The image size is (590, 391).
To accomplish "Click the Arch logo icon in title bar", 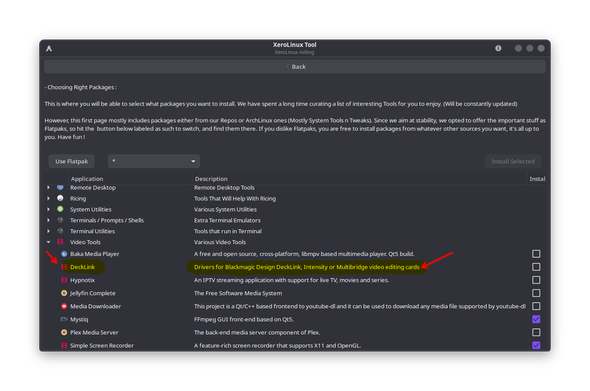I will (x=49, y=48).
